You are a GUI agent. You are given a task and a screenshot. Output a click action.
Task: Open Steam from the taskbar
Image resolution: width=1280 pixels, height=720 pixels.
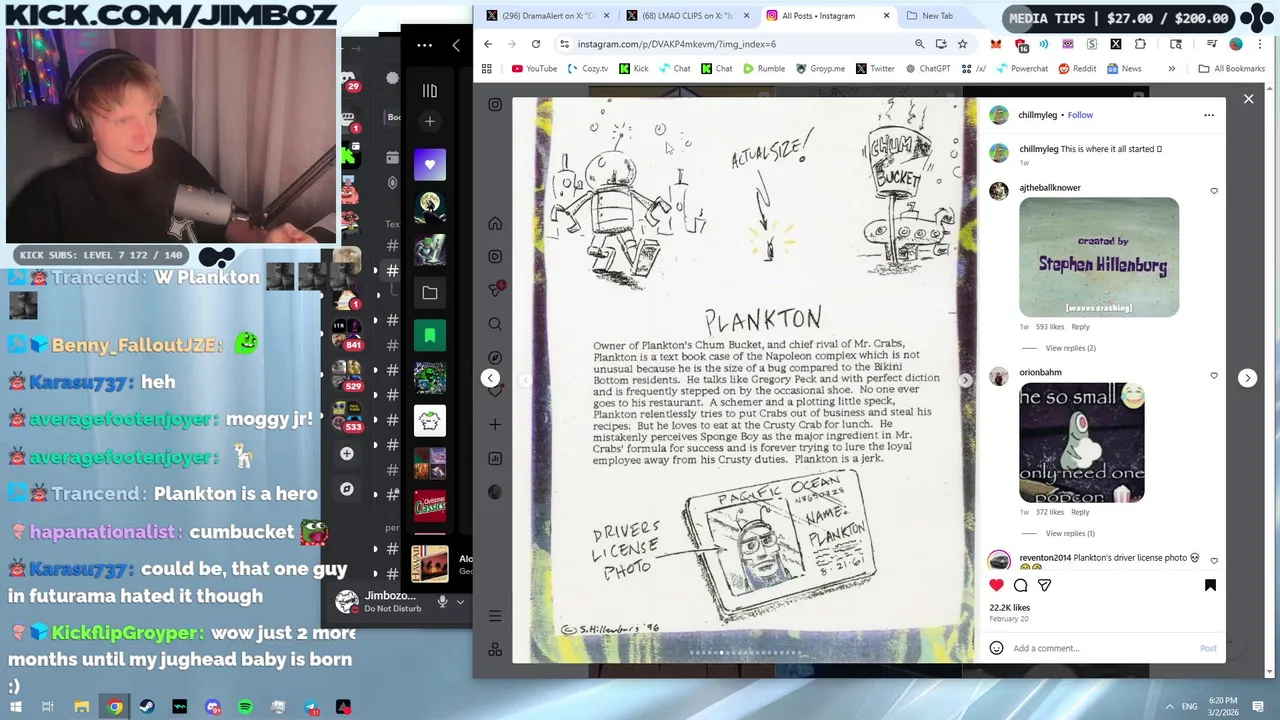click(x=147, y=707)
